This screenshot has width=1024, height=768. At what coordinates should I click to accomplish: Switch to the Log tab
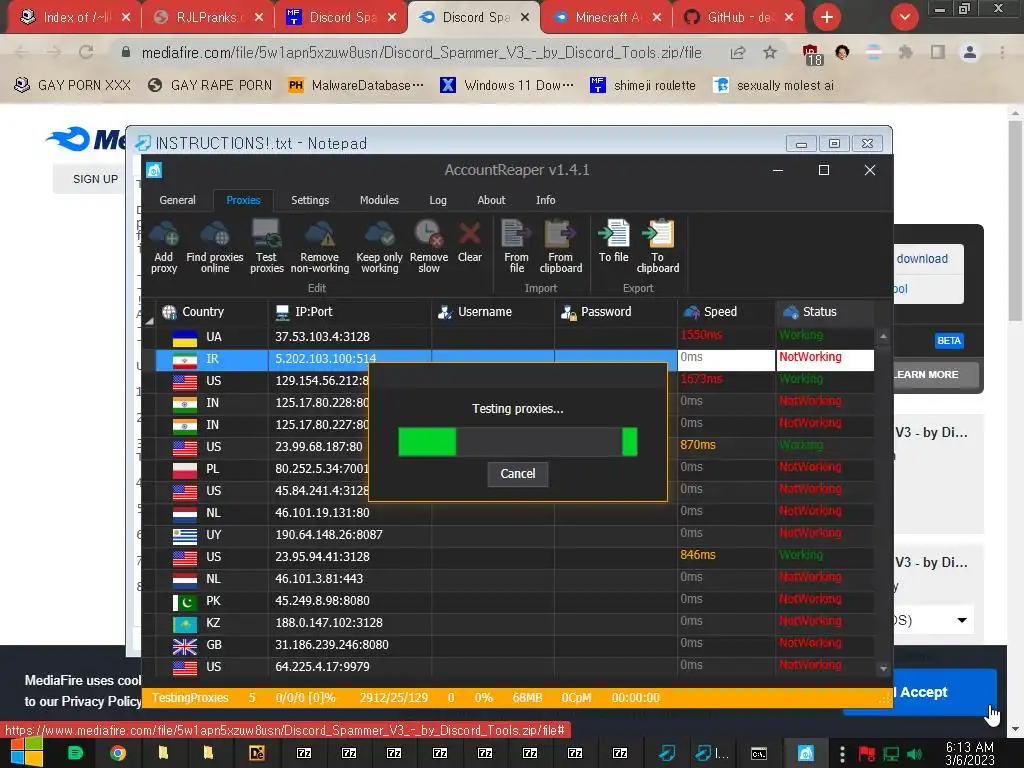(x=438, y=200)
